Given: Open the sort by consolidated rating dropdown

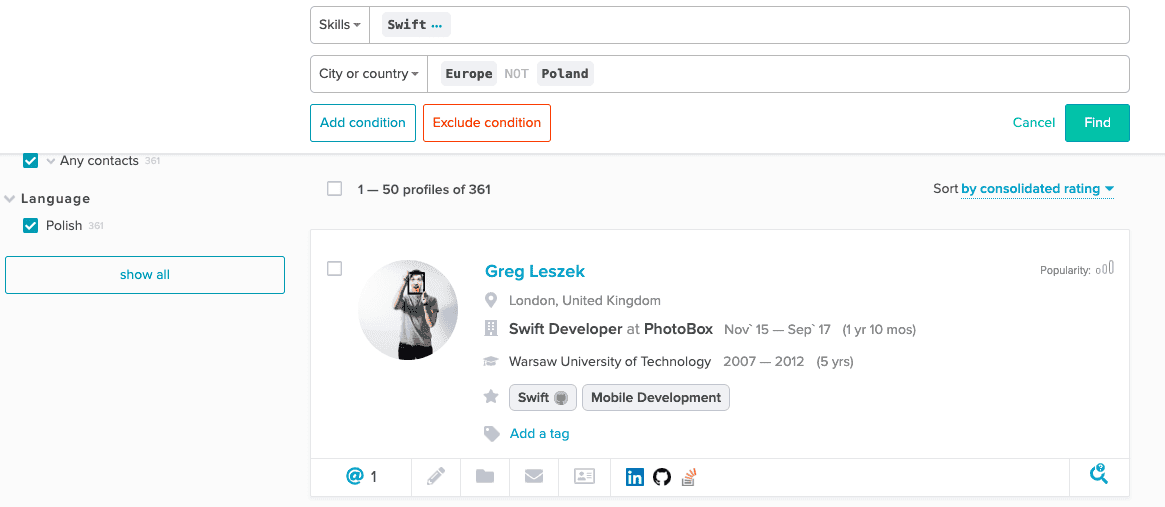Looking at the screenshot, I should point(1037,189).
